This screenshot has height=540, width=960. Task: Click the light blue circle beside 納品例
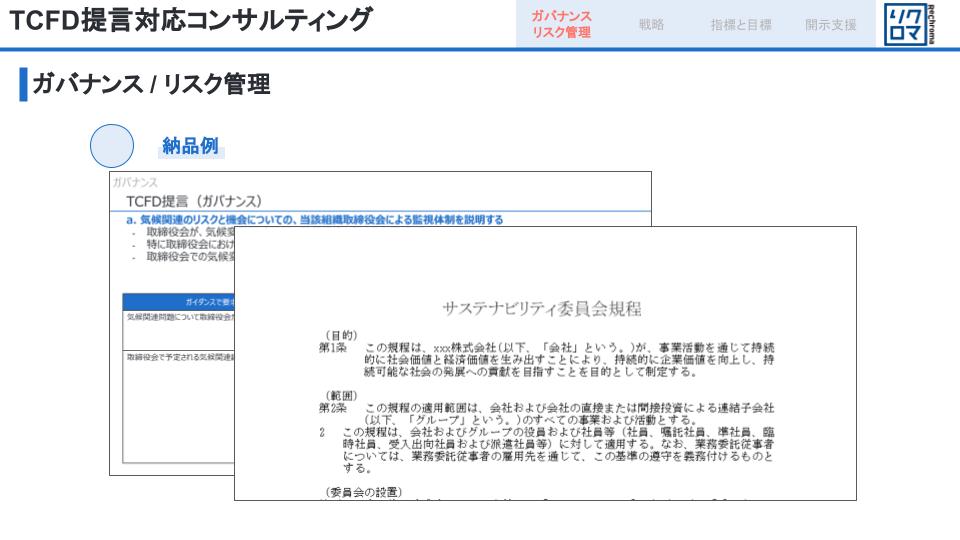(x=112, y=146)
